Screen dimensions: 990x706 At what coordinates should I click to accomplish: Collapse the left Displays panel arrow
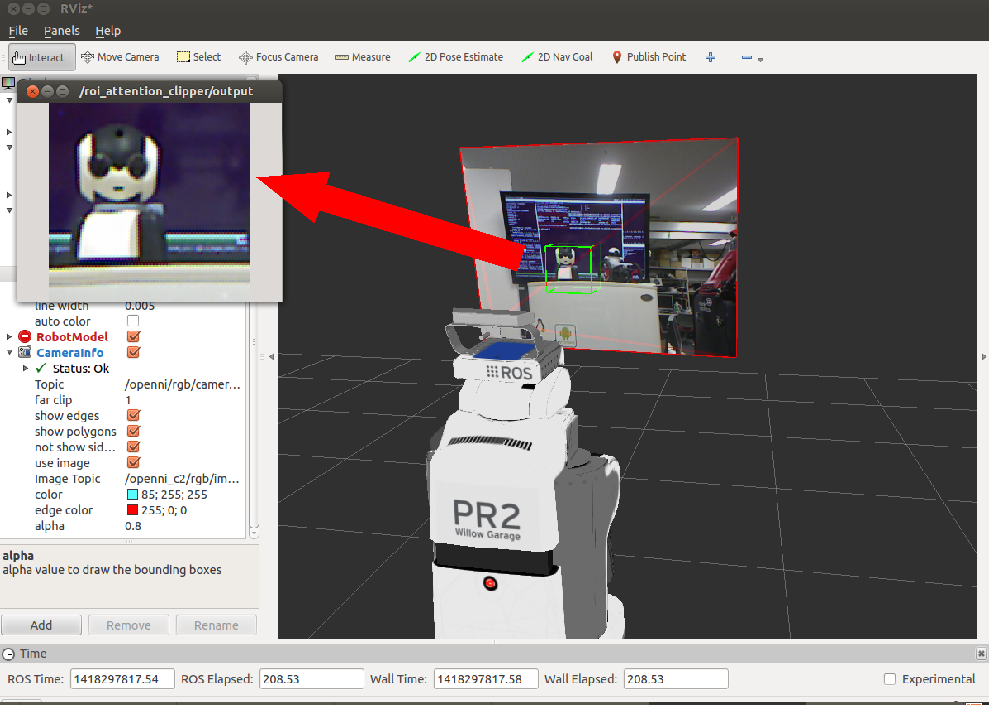[271, 357]
